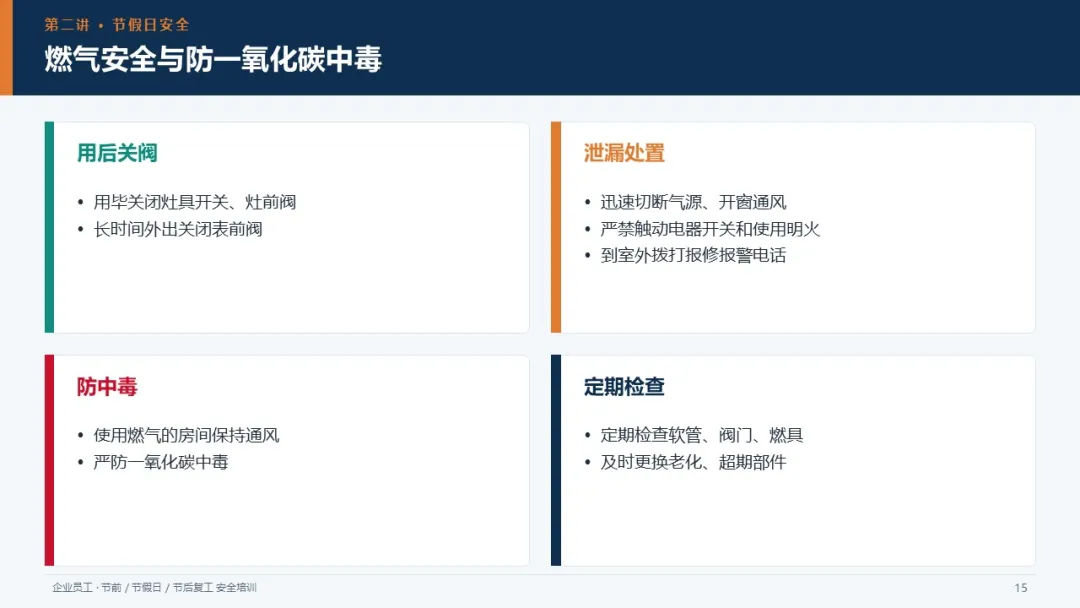Select bullet 使用燃气的房间保持通风

186,435
